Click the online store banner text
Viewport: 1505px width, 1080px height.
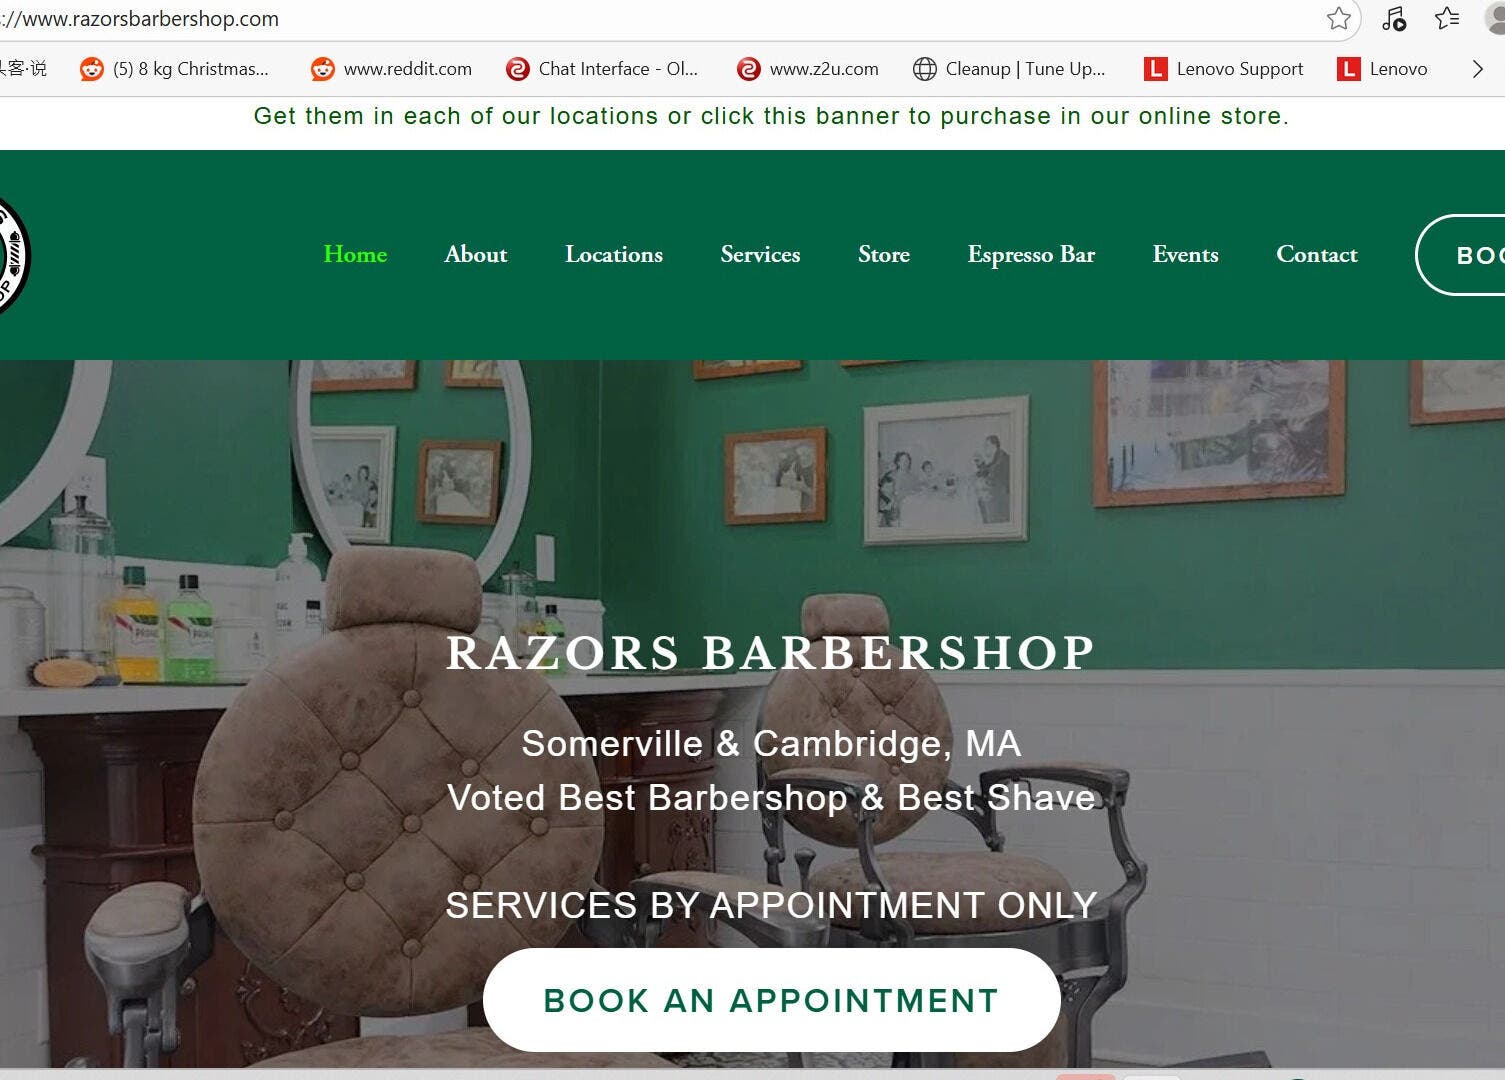coord(771,116)
